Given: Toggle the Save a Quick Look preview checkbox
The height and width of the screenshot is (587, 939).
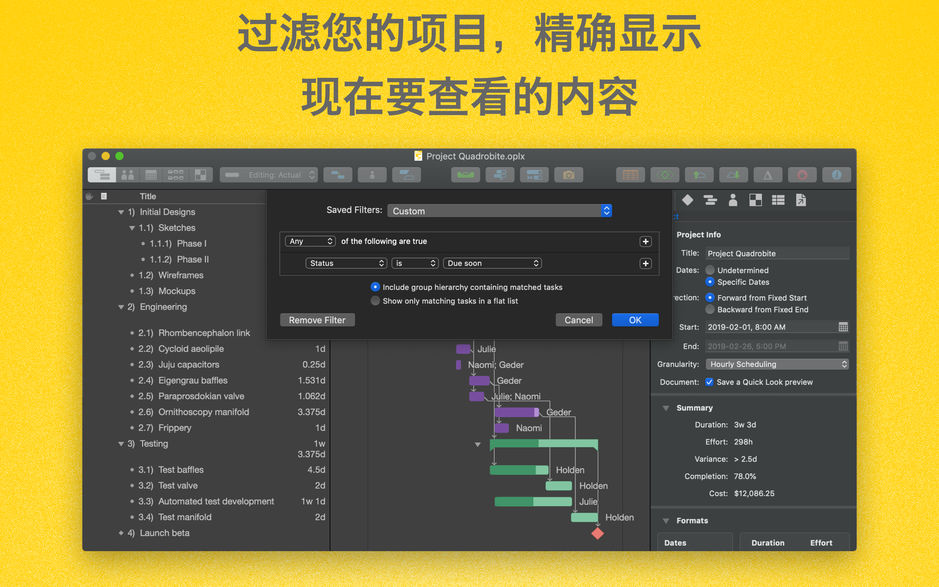Looking at the screenshot, I should coord(710,381).
